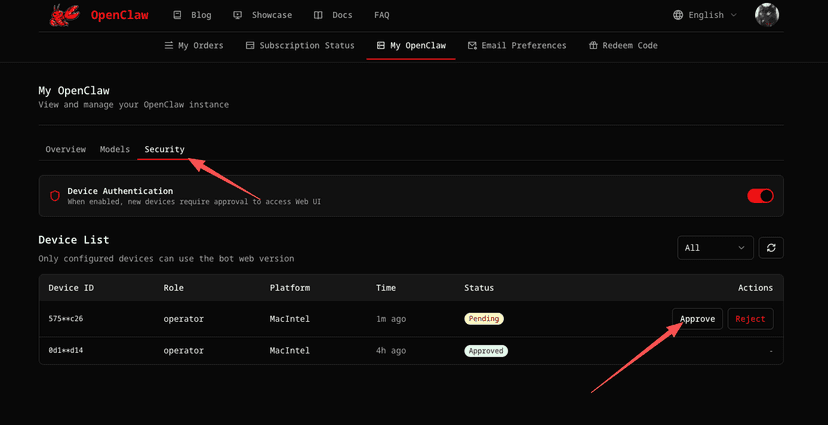Click the Platform column header

click(290, 288)
